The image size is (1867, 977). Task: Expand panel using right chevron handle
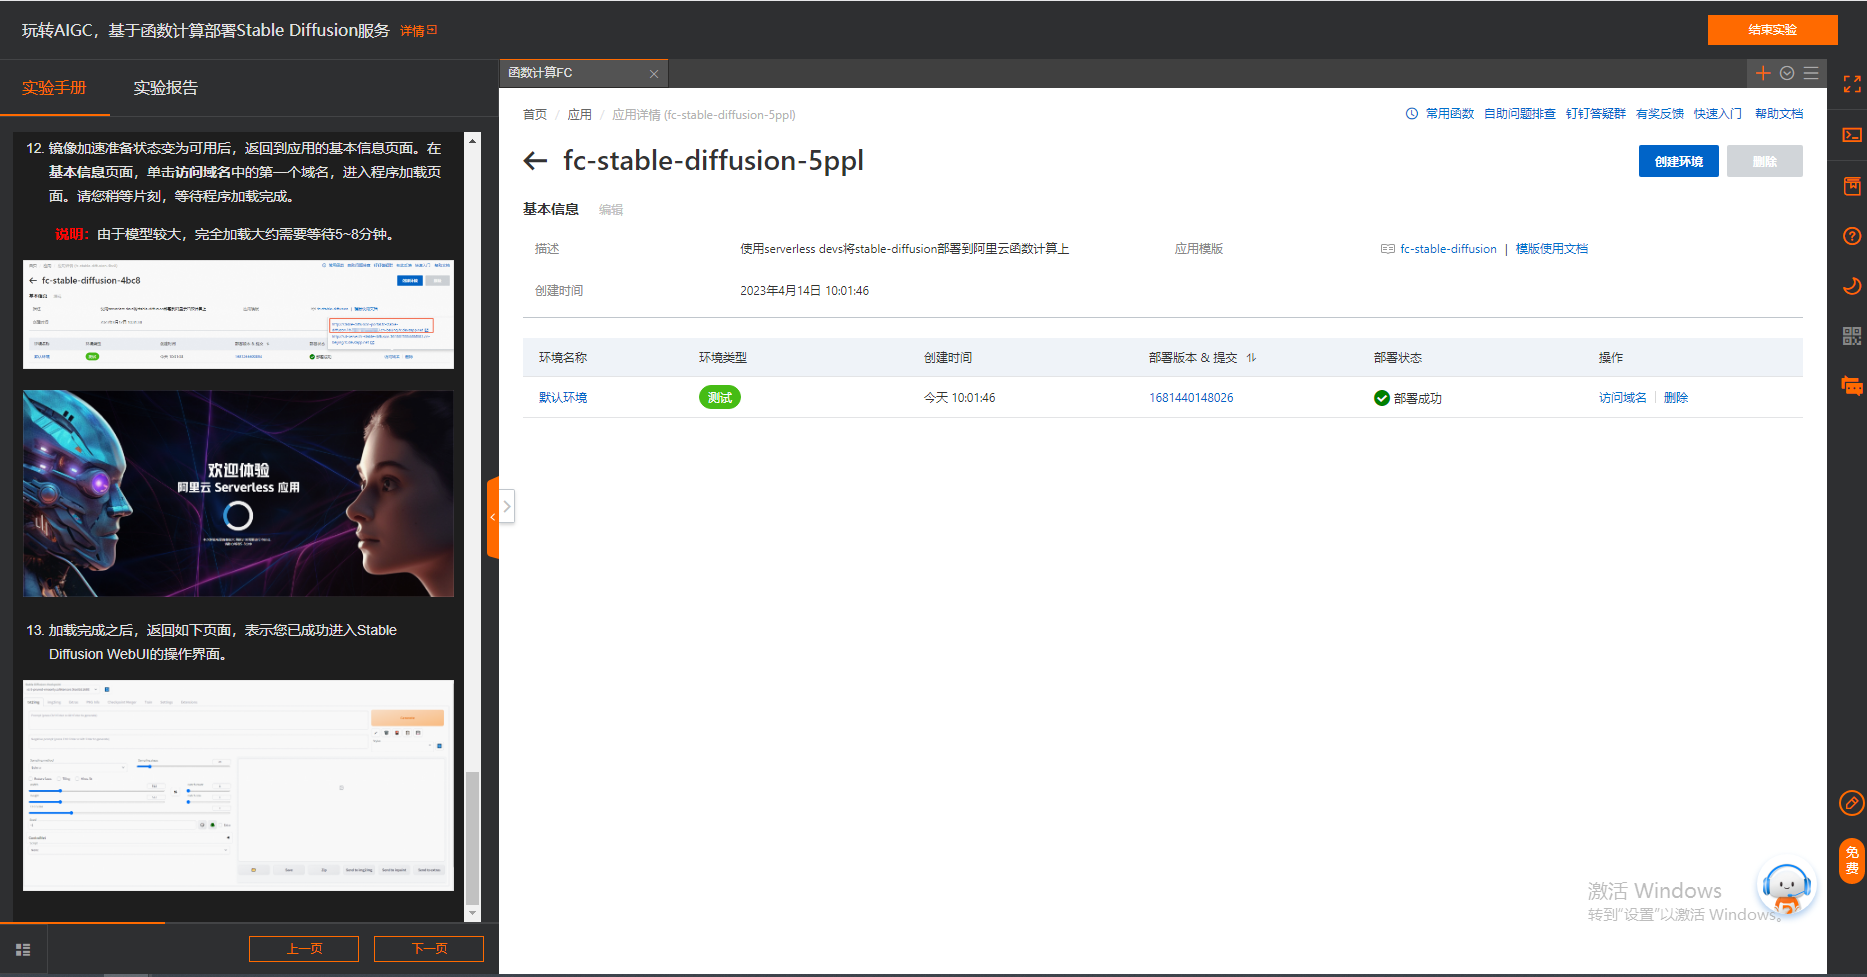coord(507,507)
